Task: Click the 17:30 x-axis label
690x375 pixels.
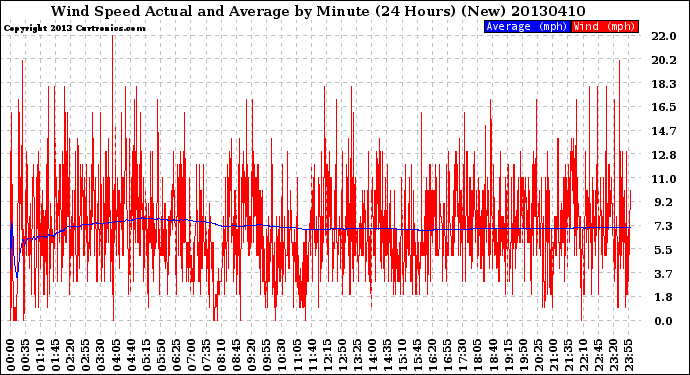Action: (462, 355)
